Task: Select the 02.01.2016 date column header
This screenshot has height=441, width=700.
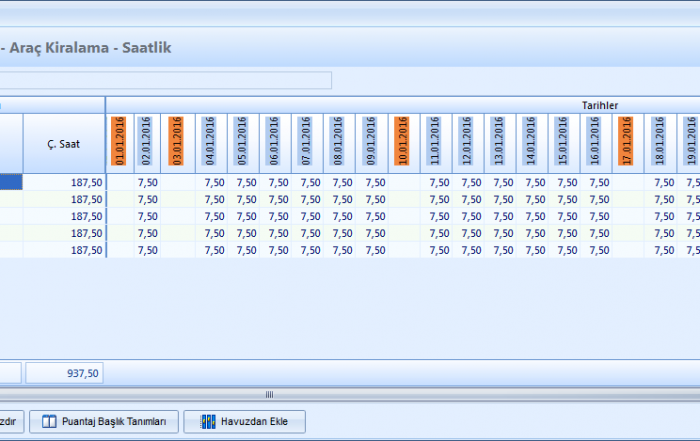Action: click(x=146, y=142)
